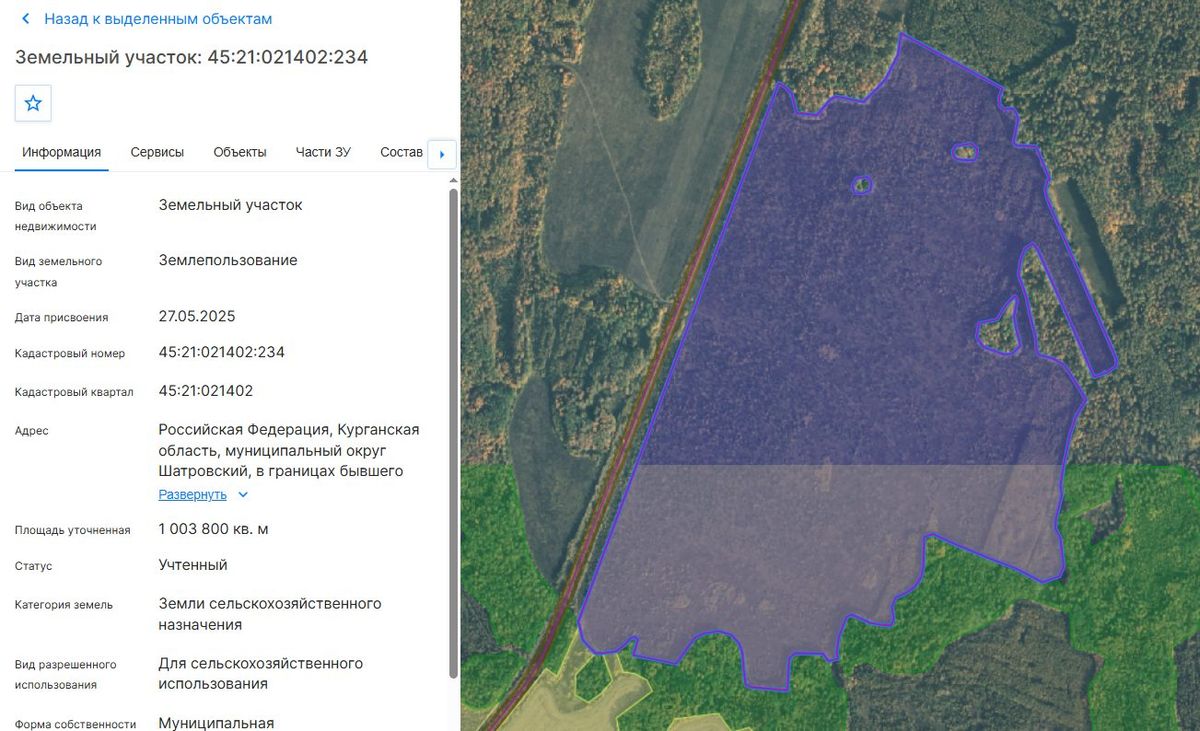Click the Категория земель label
This screenshot has height=731, width=1200.
point(64,605)
